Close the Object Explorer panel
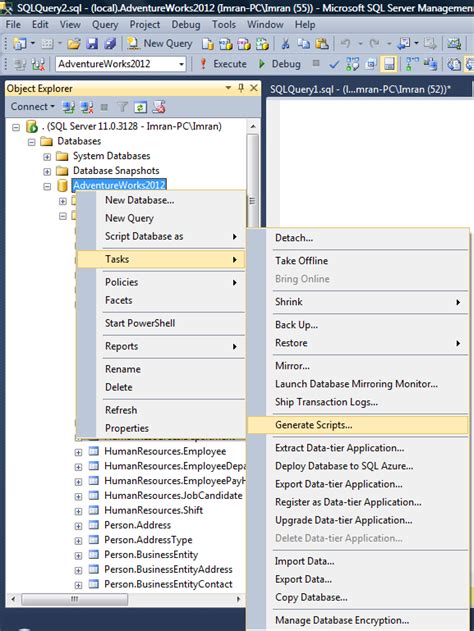The image size is (474, 631). click(x=253, y=88)
